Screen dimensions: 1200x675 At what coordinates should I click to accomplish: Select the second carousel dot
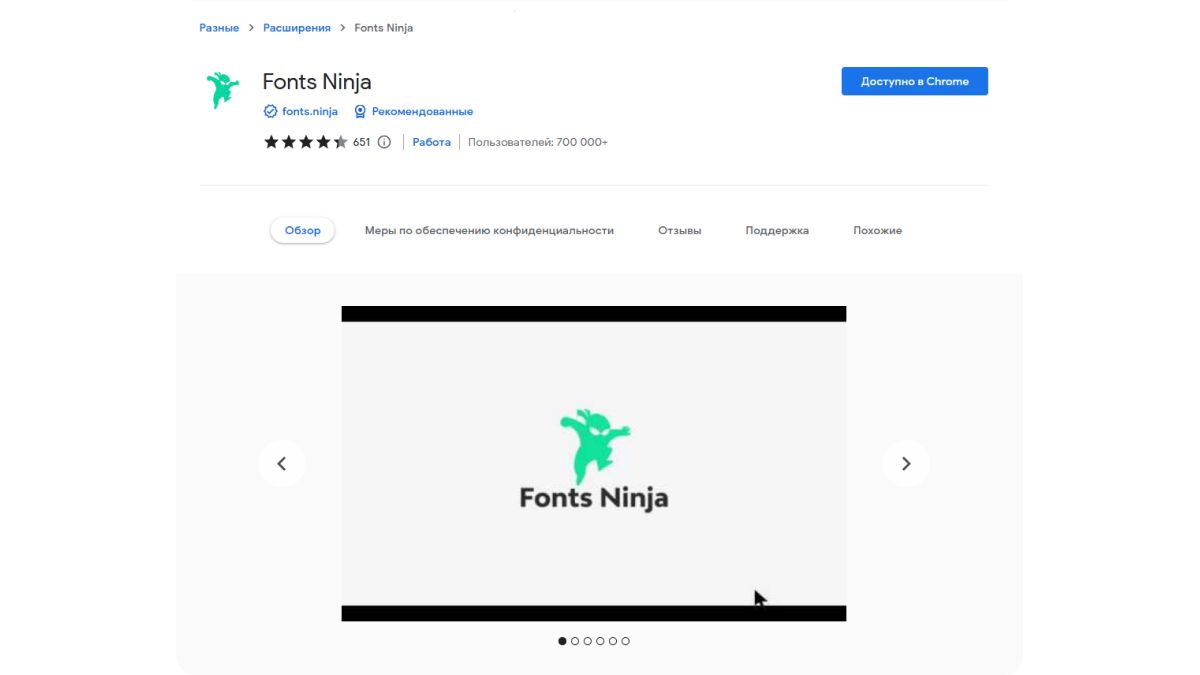pos(574,641)
